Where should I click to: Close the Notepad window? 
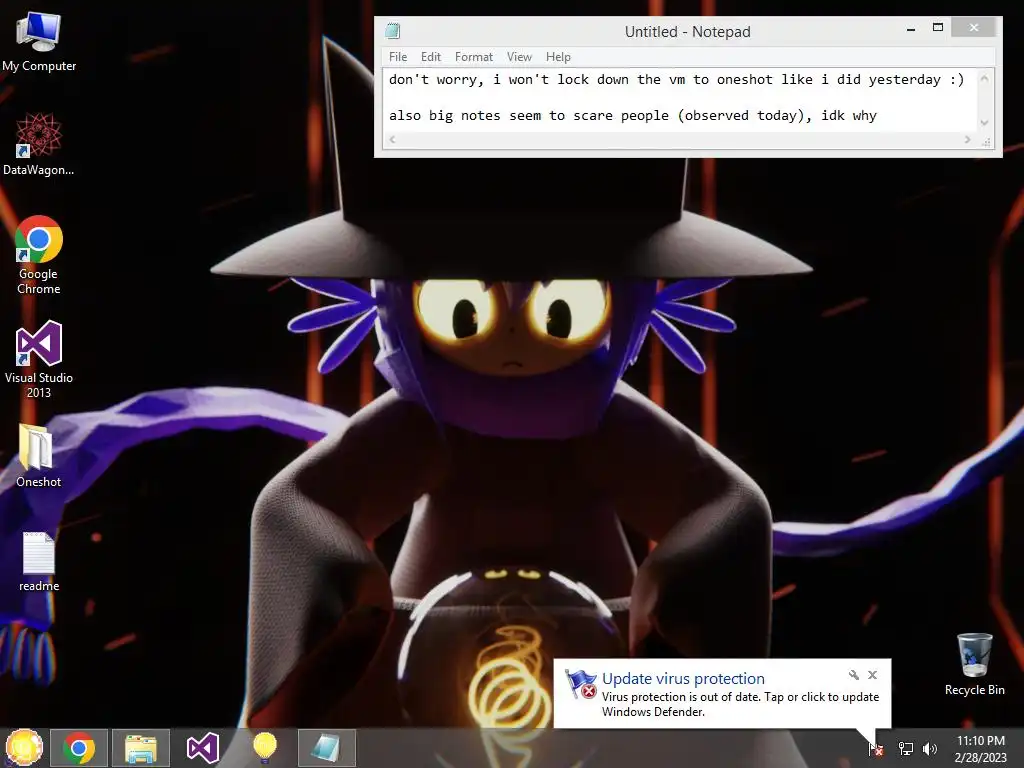point(974,27)
